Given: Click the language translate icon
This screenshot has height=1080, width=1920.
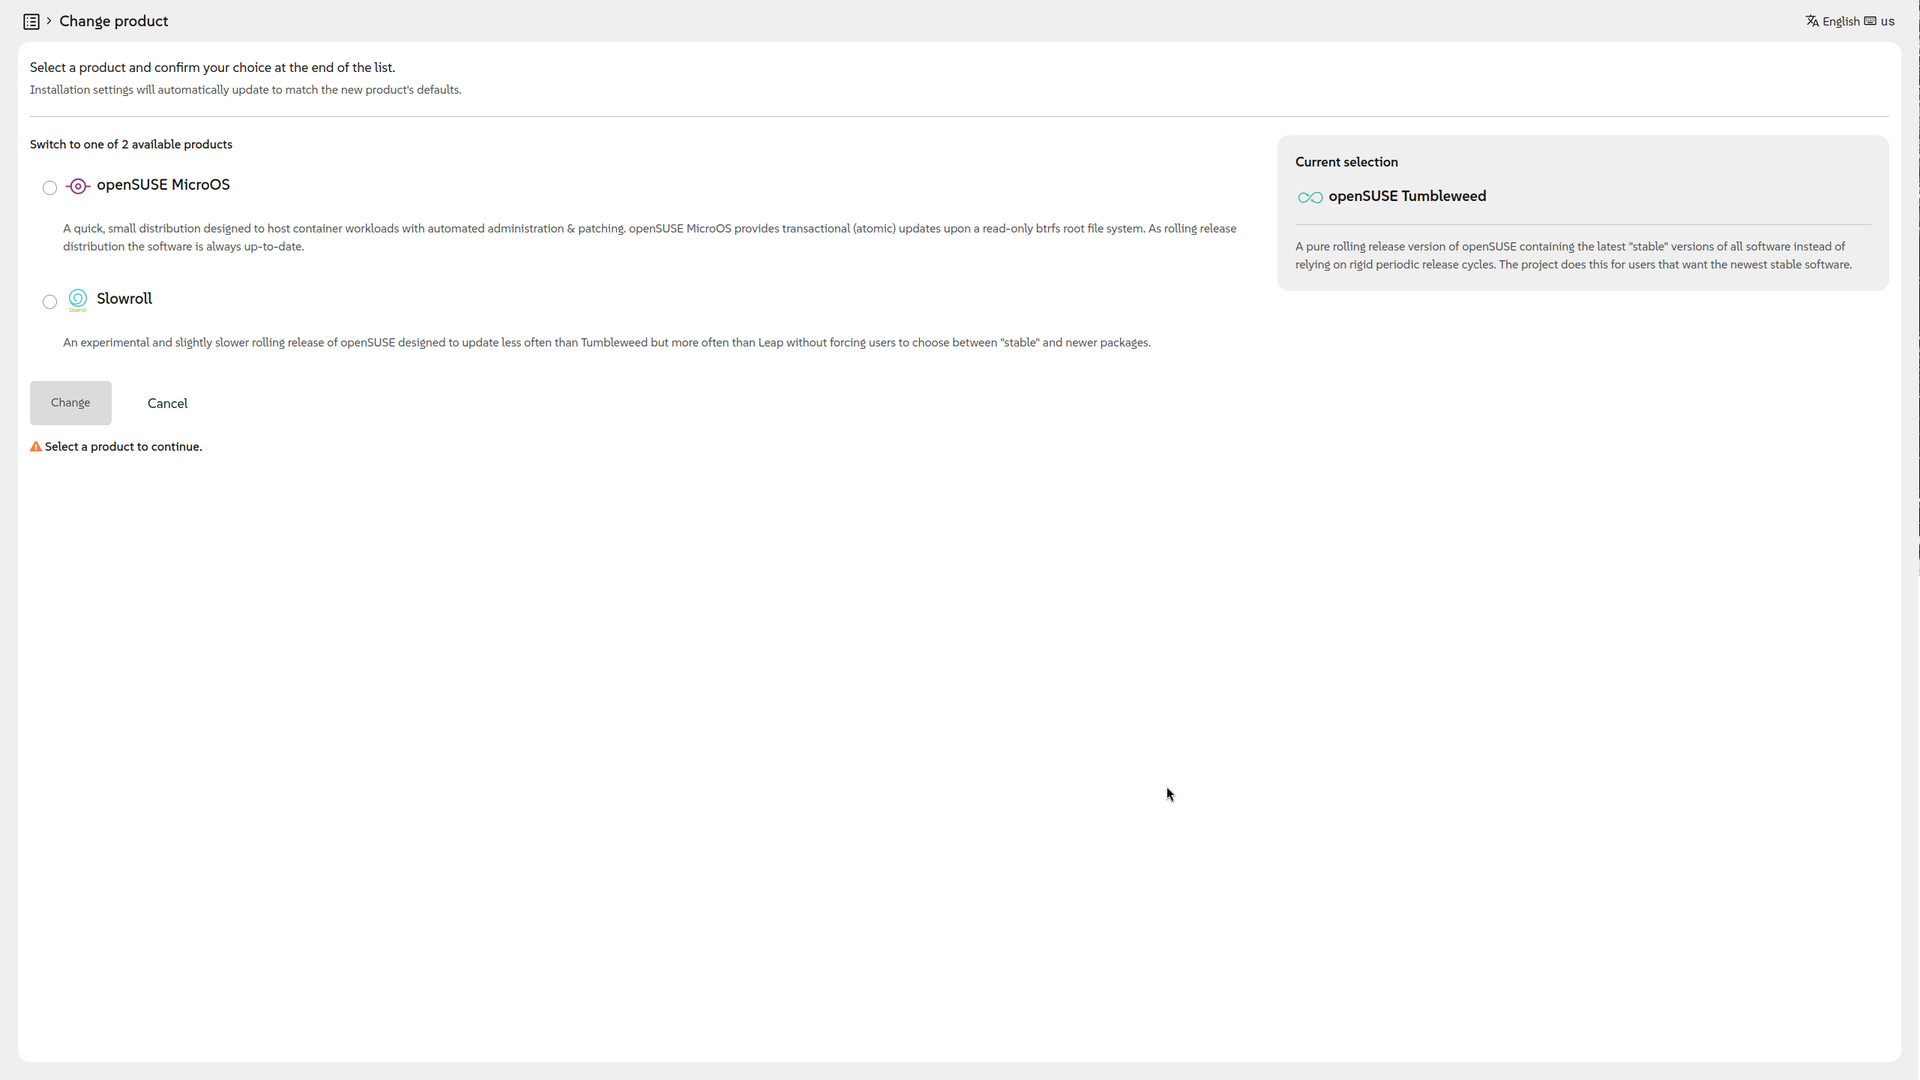Looking at the screenshot, I should 1812,21.
